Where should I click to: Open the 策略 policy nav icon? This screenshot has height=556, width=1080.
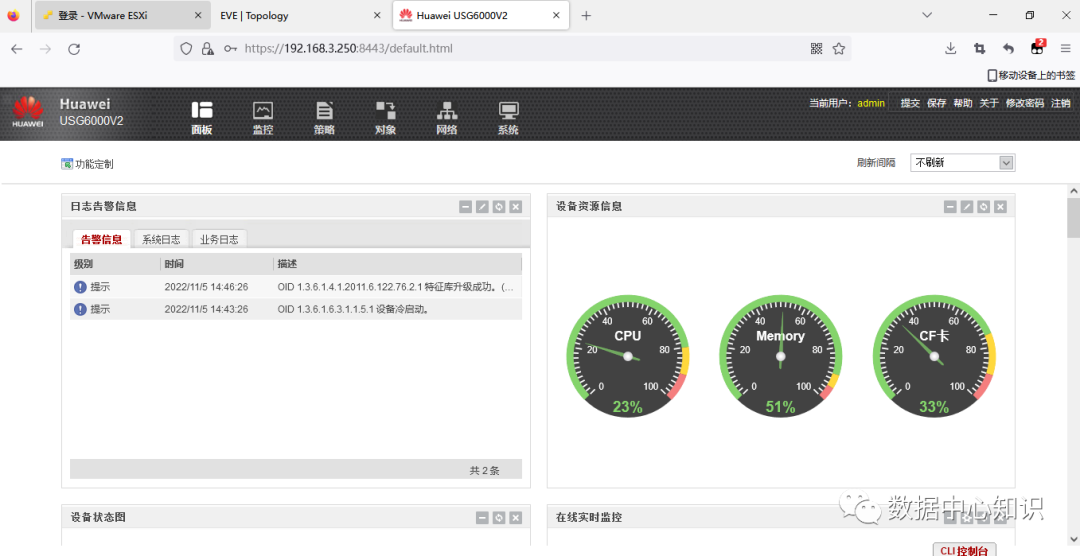(324, 117)
